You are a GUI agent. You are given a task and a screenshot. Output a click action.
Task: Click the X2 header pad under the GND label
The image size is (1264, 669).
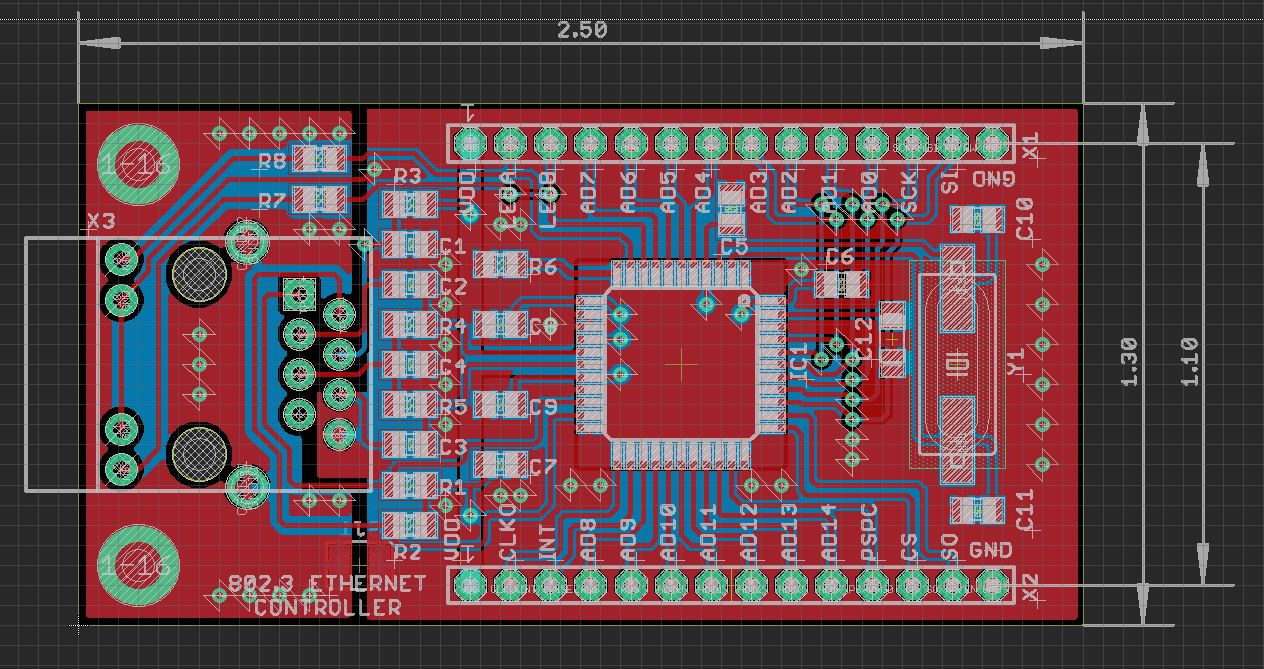coord(992,585)
